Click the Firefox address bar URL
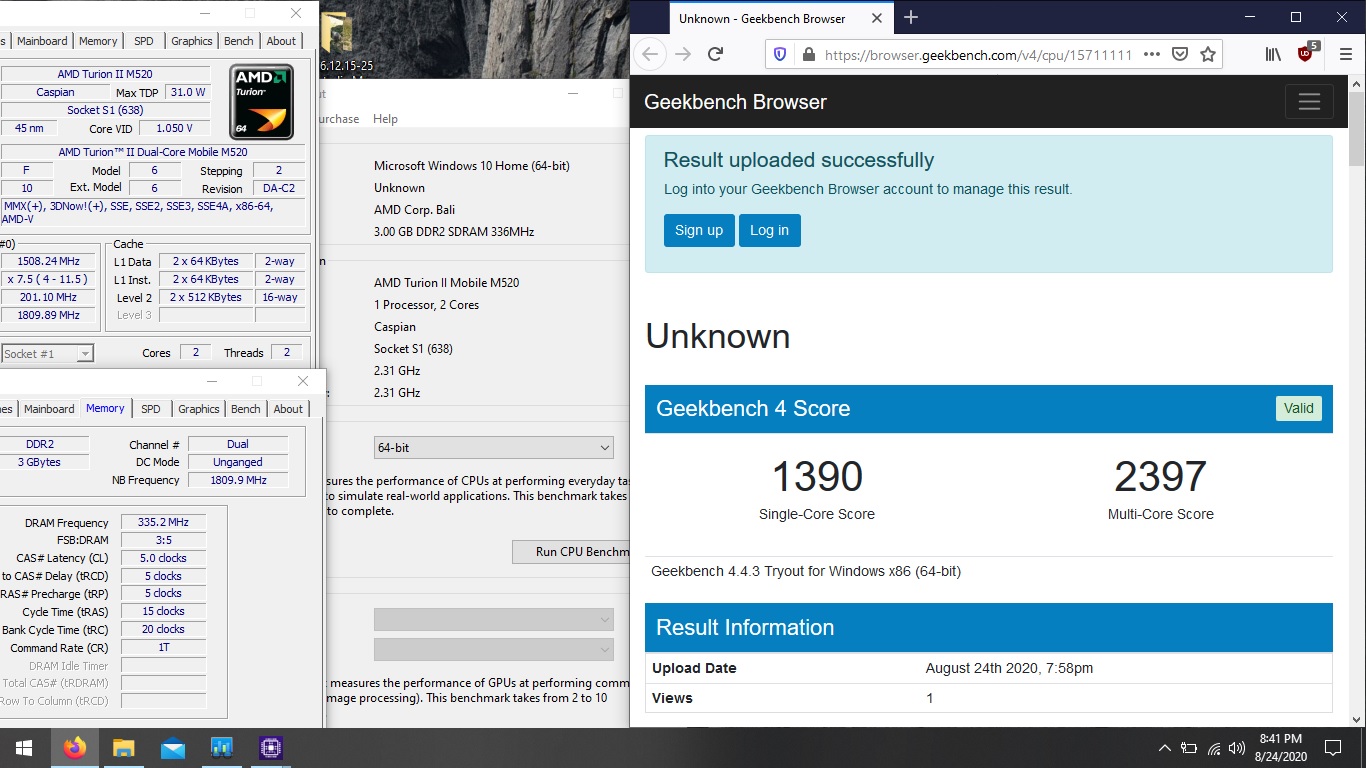The image size is (1366, 768). click(x=978, y=55)
